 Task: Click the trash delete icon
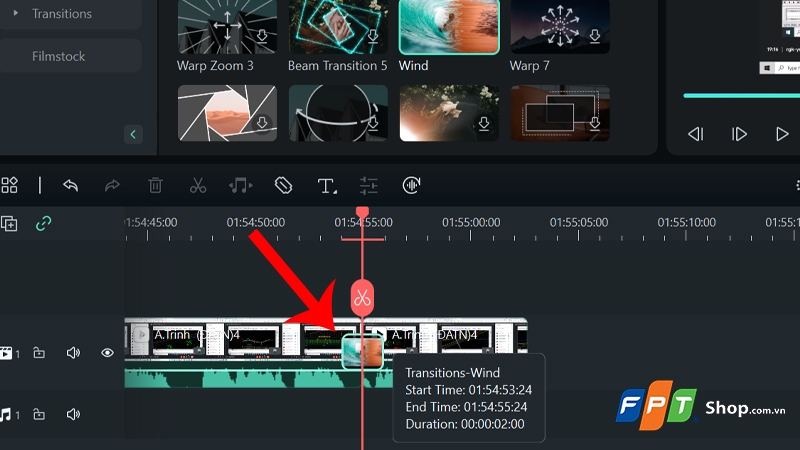click(155, 185)
